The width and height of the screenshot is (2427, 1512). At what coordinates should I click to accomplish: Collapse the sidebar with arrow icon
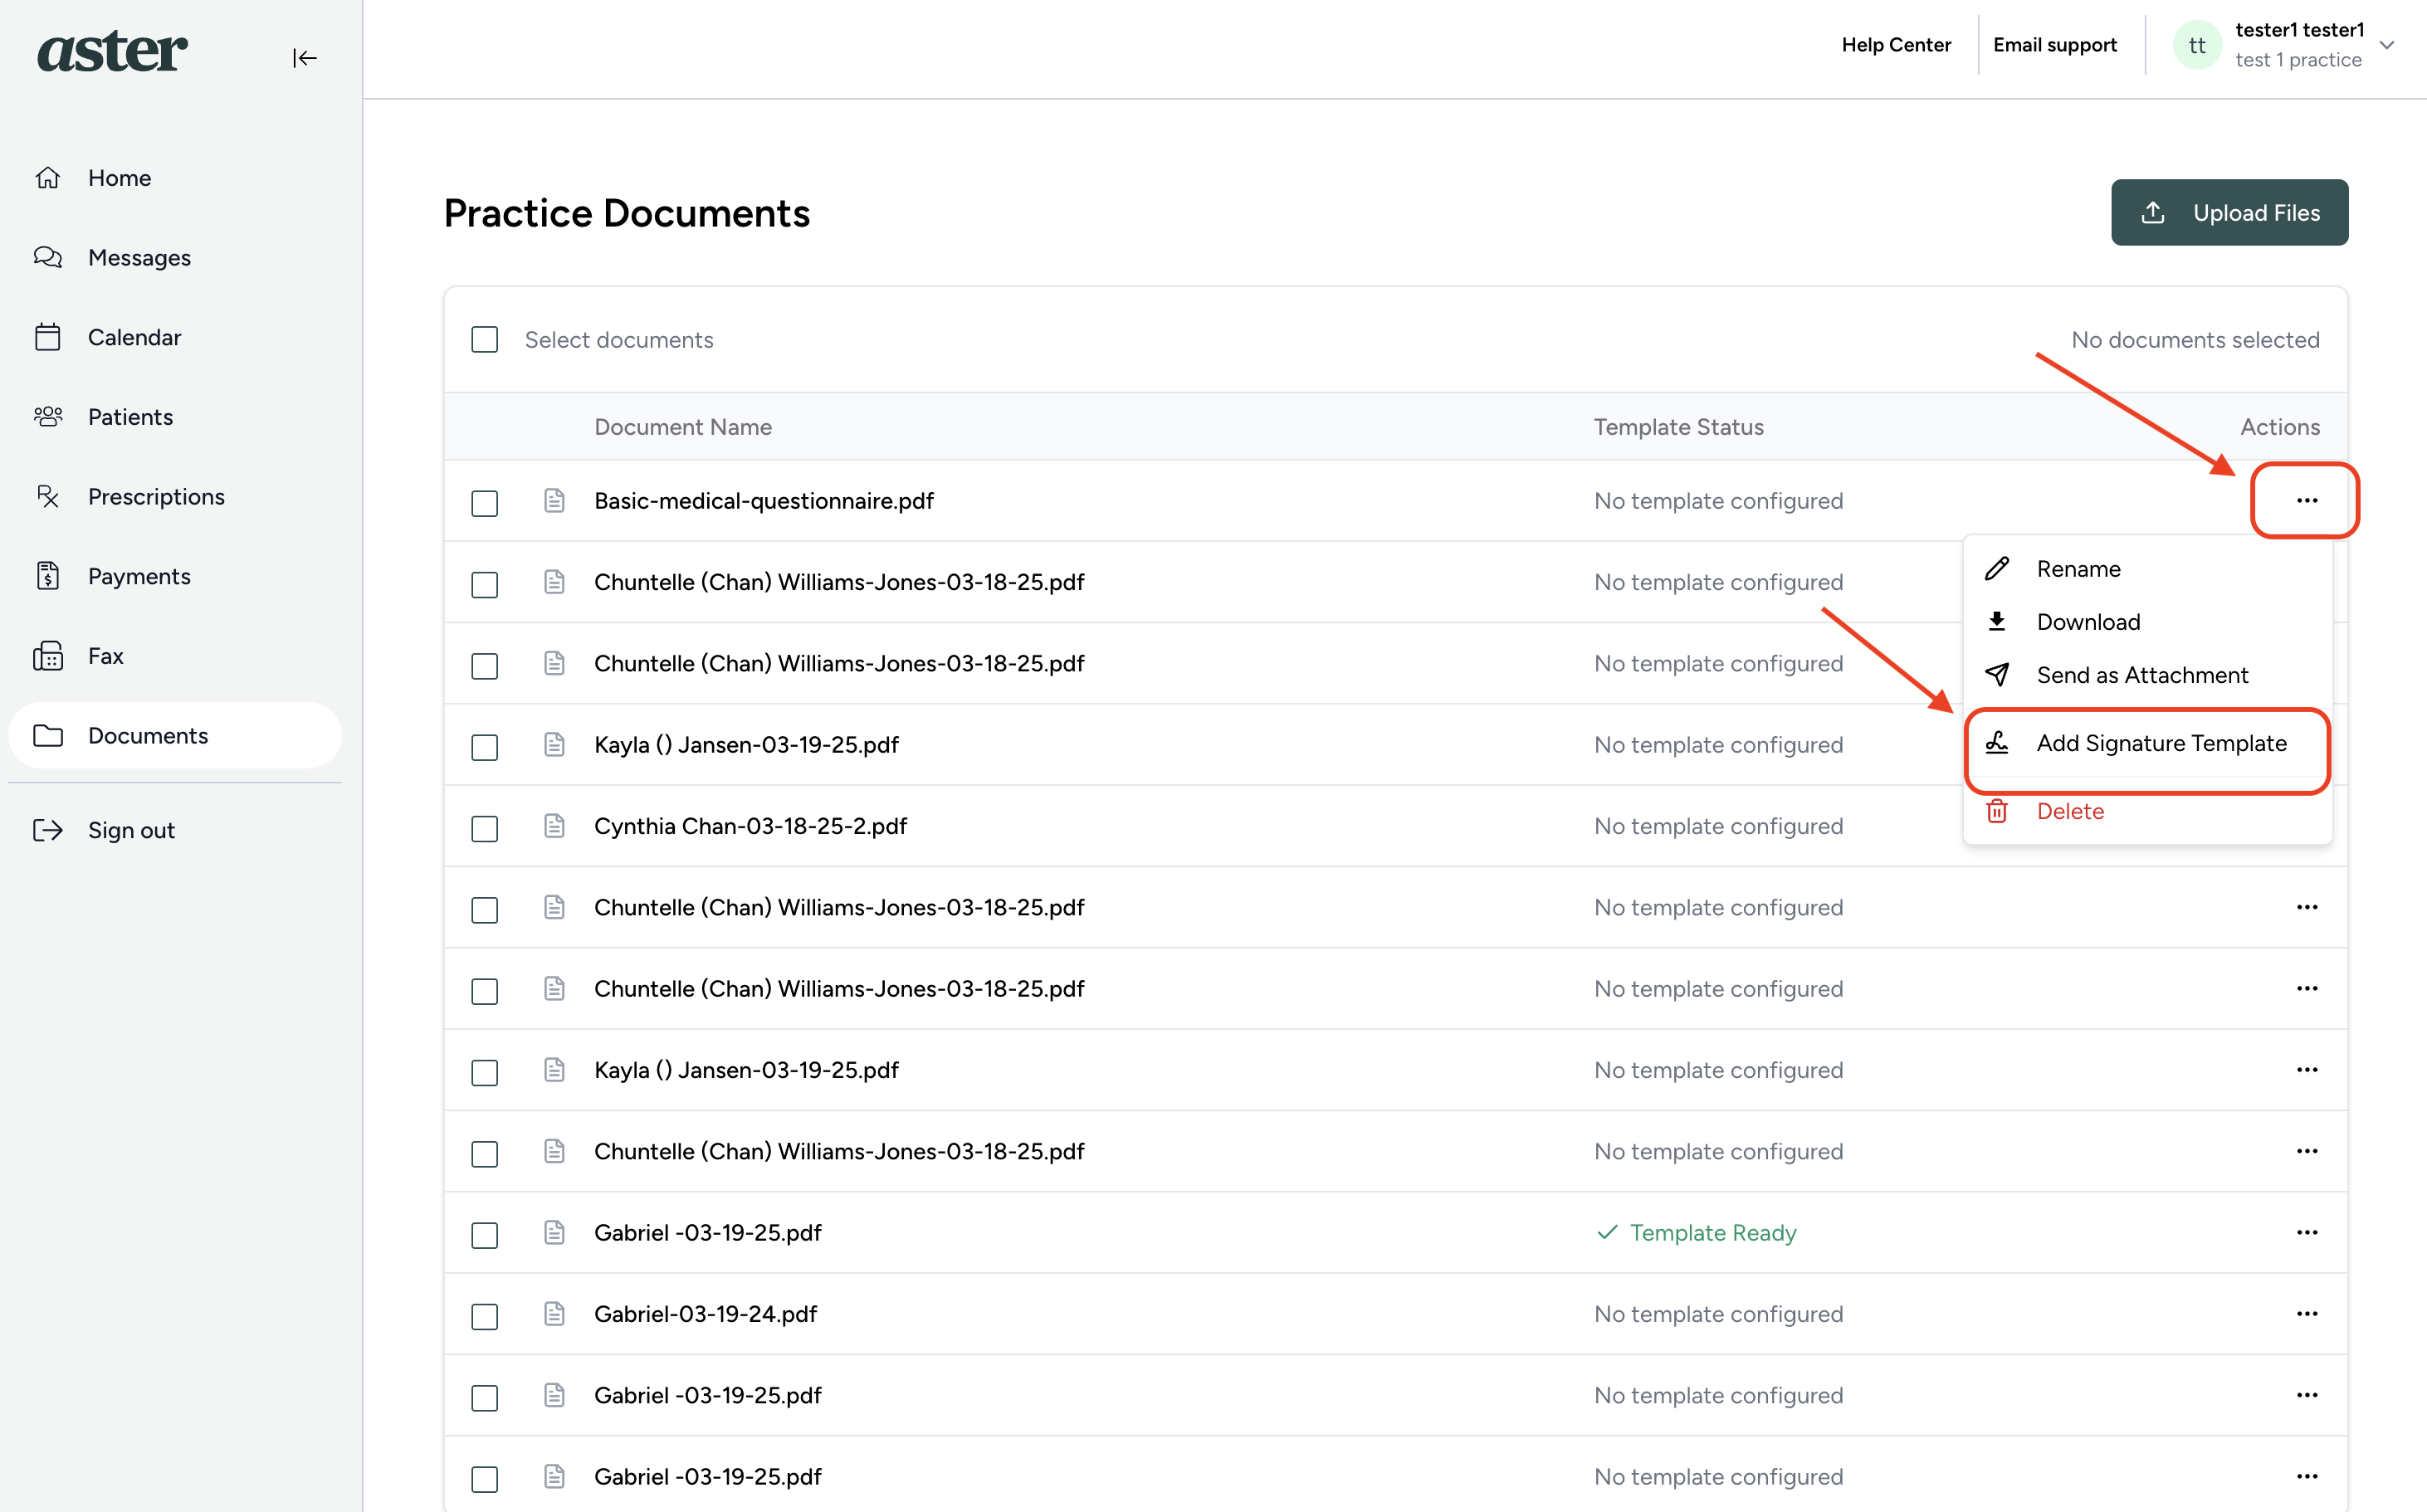pyautogui.click(x=305, y=58)
